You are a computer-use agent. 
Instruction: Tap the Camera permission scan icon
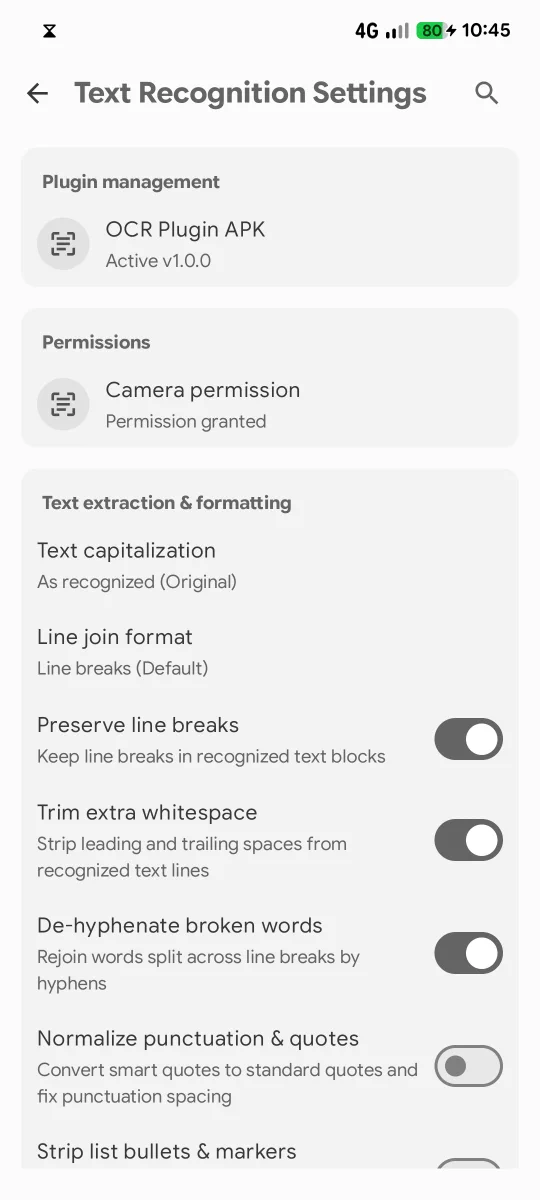click(63, 404)
